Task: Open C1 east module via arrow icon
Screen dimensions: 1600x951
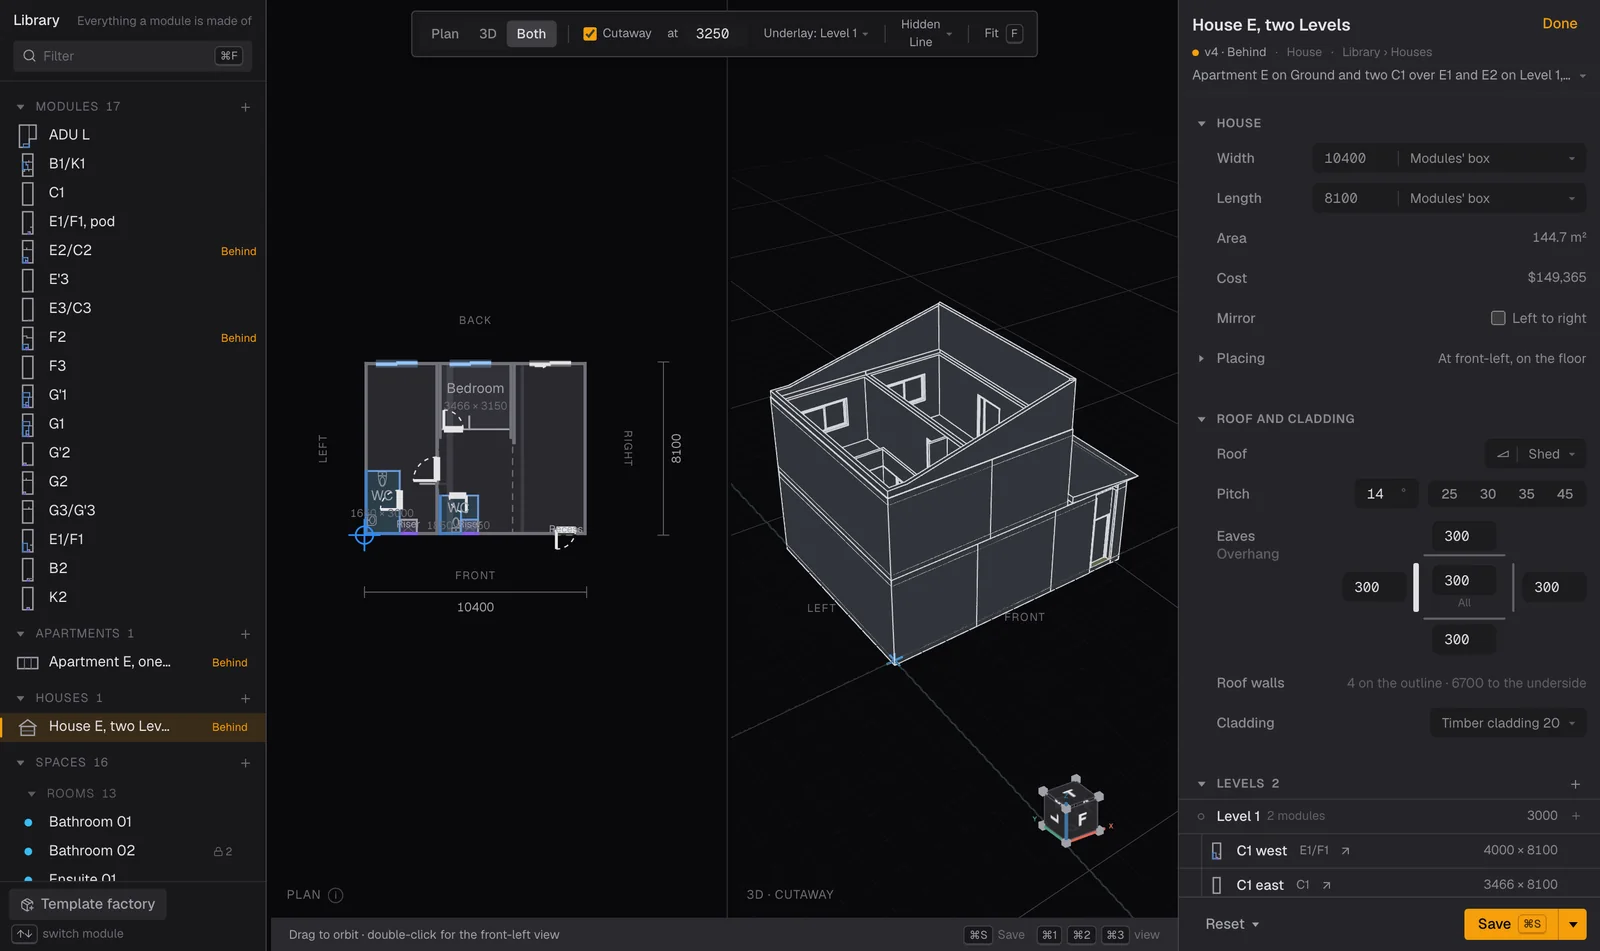Action: click(1326, 885)
